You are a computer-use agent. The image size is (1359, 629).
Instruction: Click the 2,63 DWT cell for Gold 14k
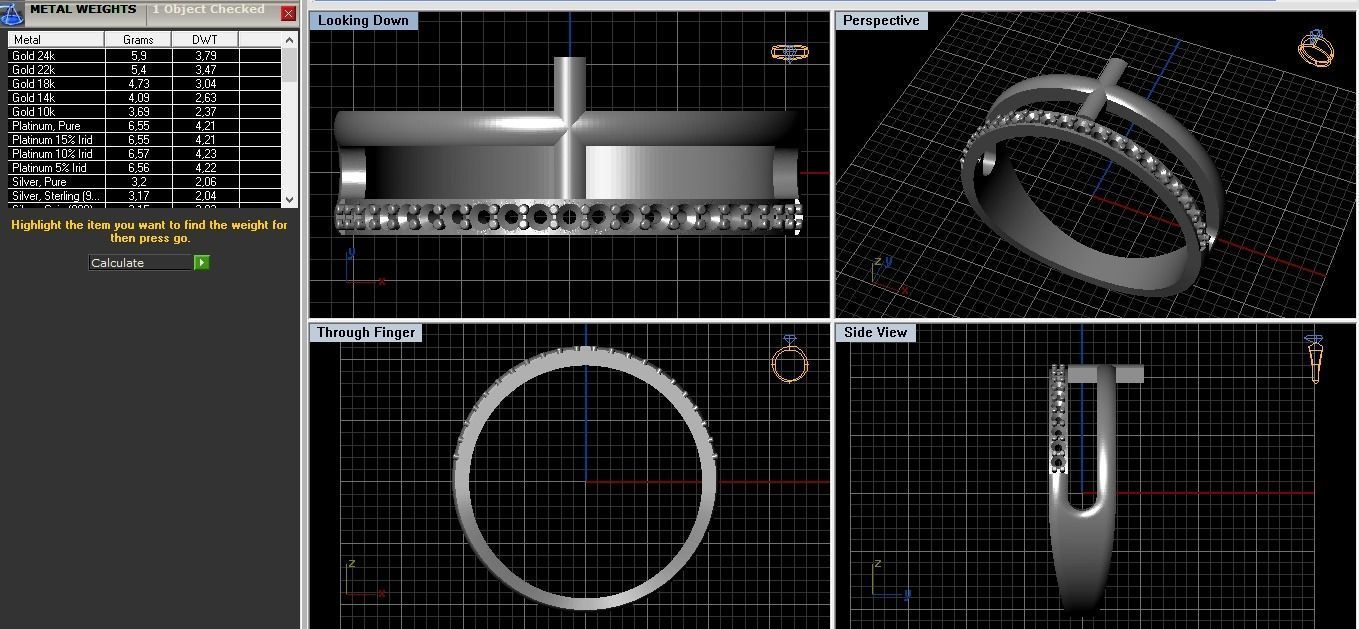point(205,98)
